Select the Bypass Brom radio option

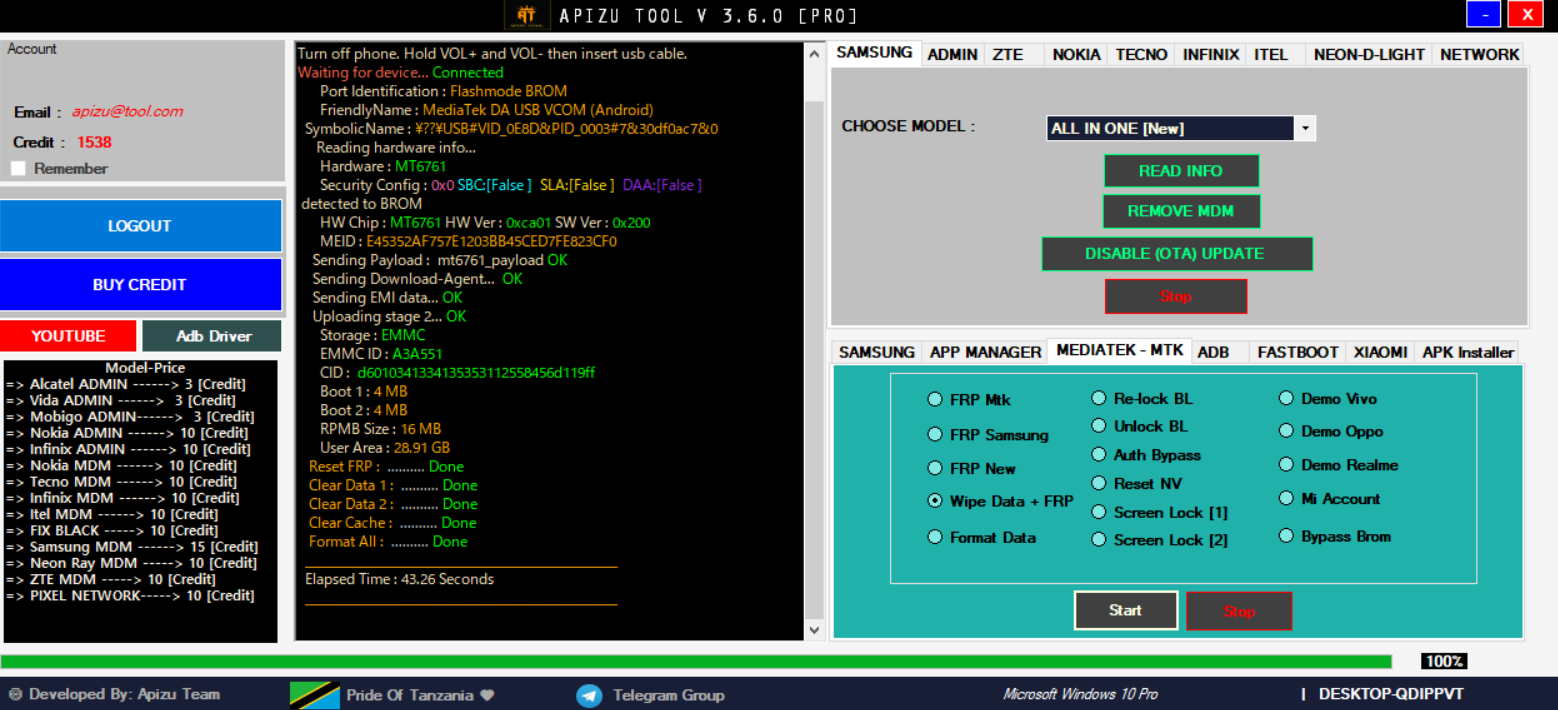pyautogui.click(x=1286, y=537)
